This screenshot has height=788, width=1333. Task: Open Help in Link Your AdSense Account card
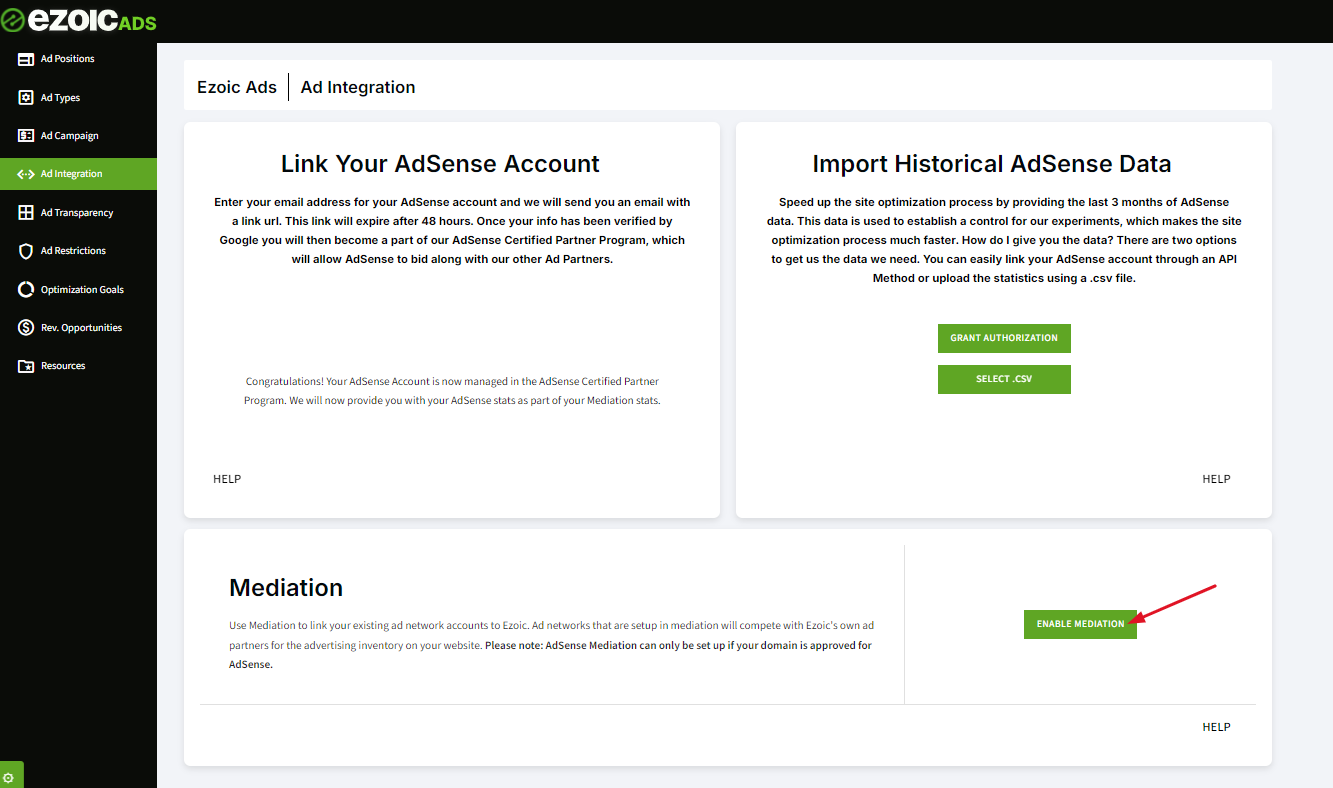pyautogui.click(x=227, y=479)
